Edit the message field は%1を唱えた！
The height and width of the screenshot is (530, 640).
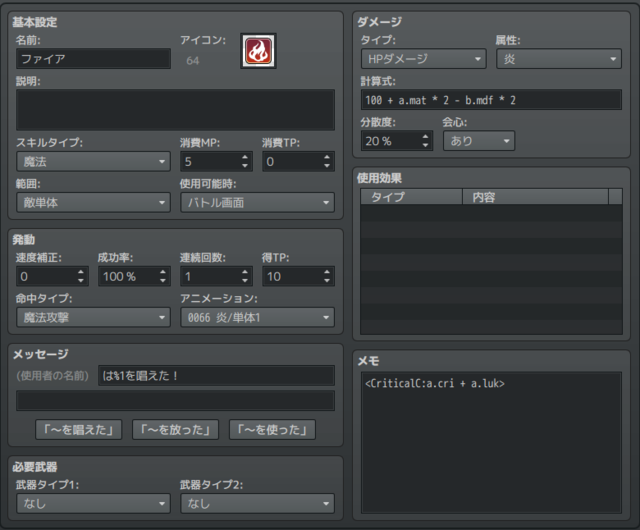tap(216, 376)
